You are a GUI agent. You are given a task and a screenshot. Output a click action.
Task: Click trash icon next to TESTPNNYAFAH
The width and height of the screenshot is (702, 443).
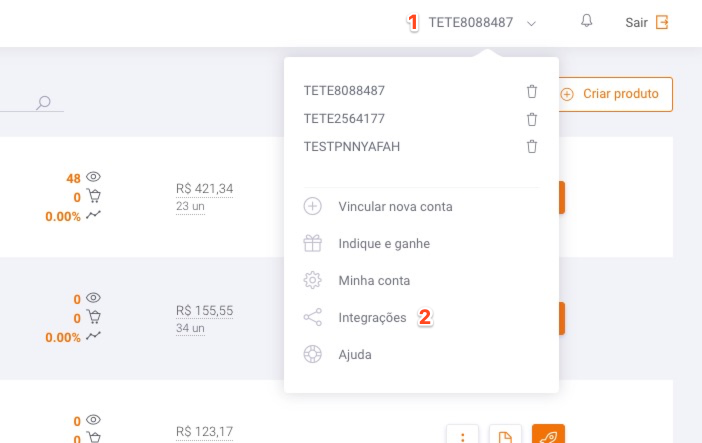coord(531,146)
